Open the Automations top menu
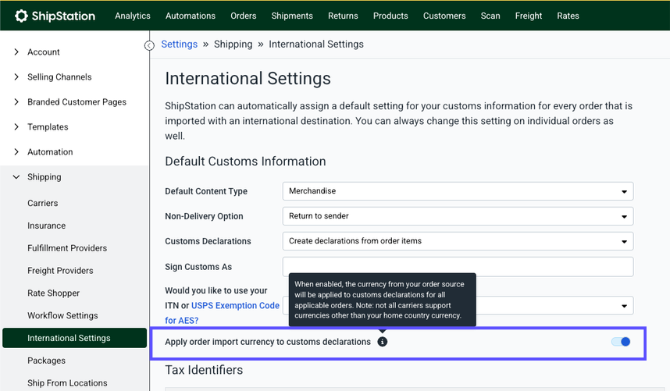670x391 pixels. [x=190, y=16]
